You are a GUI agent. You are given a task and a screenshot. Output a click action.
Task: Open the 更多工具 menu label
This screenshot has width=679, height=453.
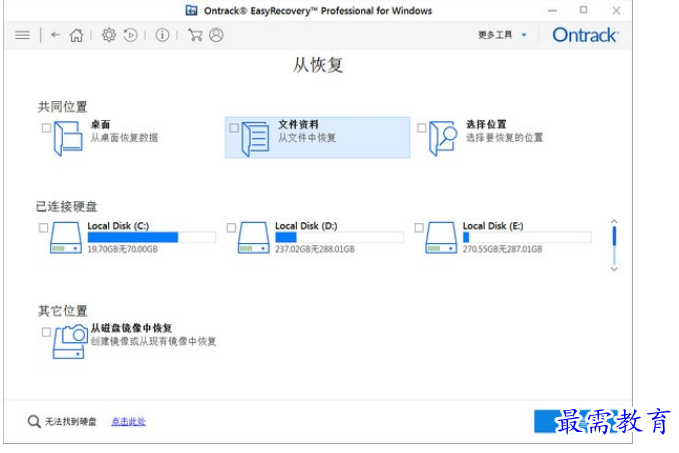tap(495, 35)
